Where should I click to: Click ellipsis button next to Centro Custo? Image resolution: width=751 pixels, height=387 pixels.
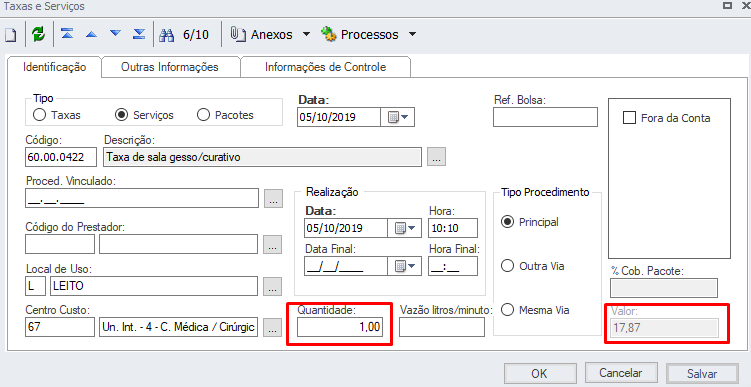273,328
